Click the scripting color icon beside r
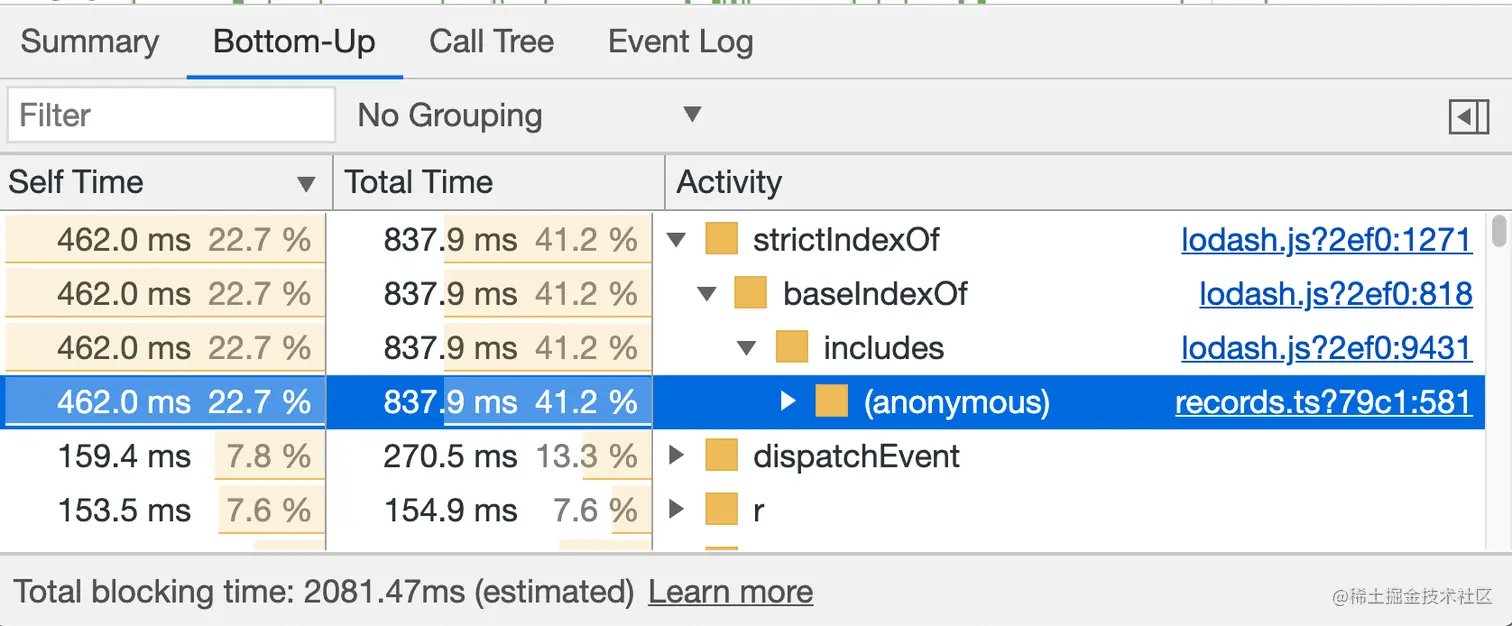The width and height of the screenshot is (1512, 626). pos(721,510)
